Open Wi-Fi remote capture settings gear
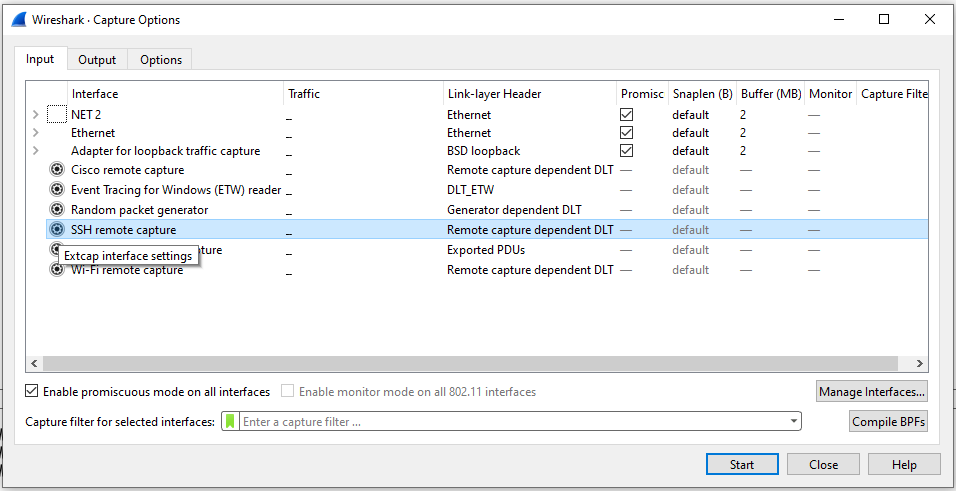The width and height of the screenshot is (956, 491). 57,270
